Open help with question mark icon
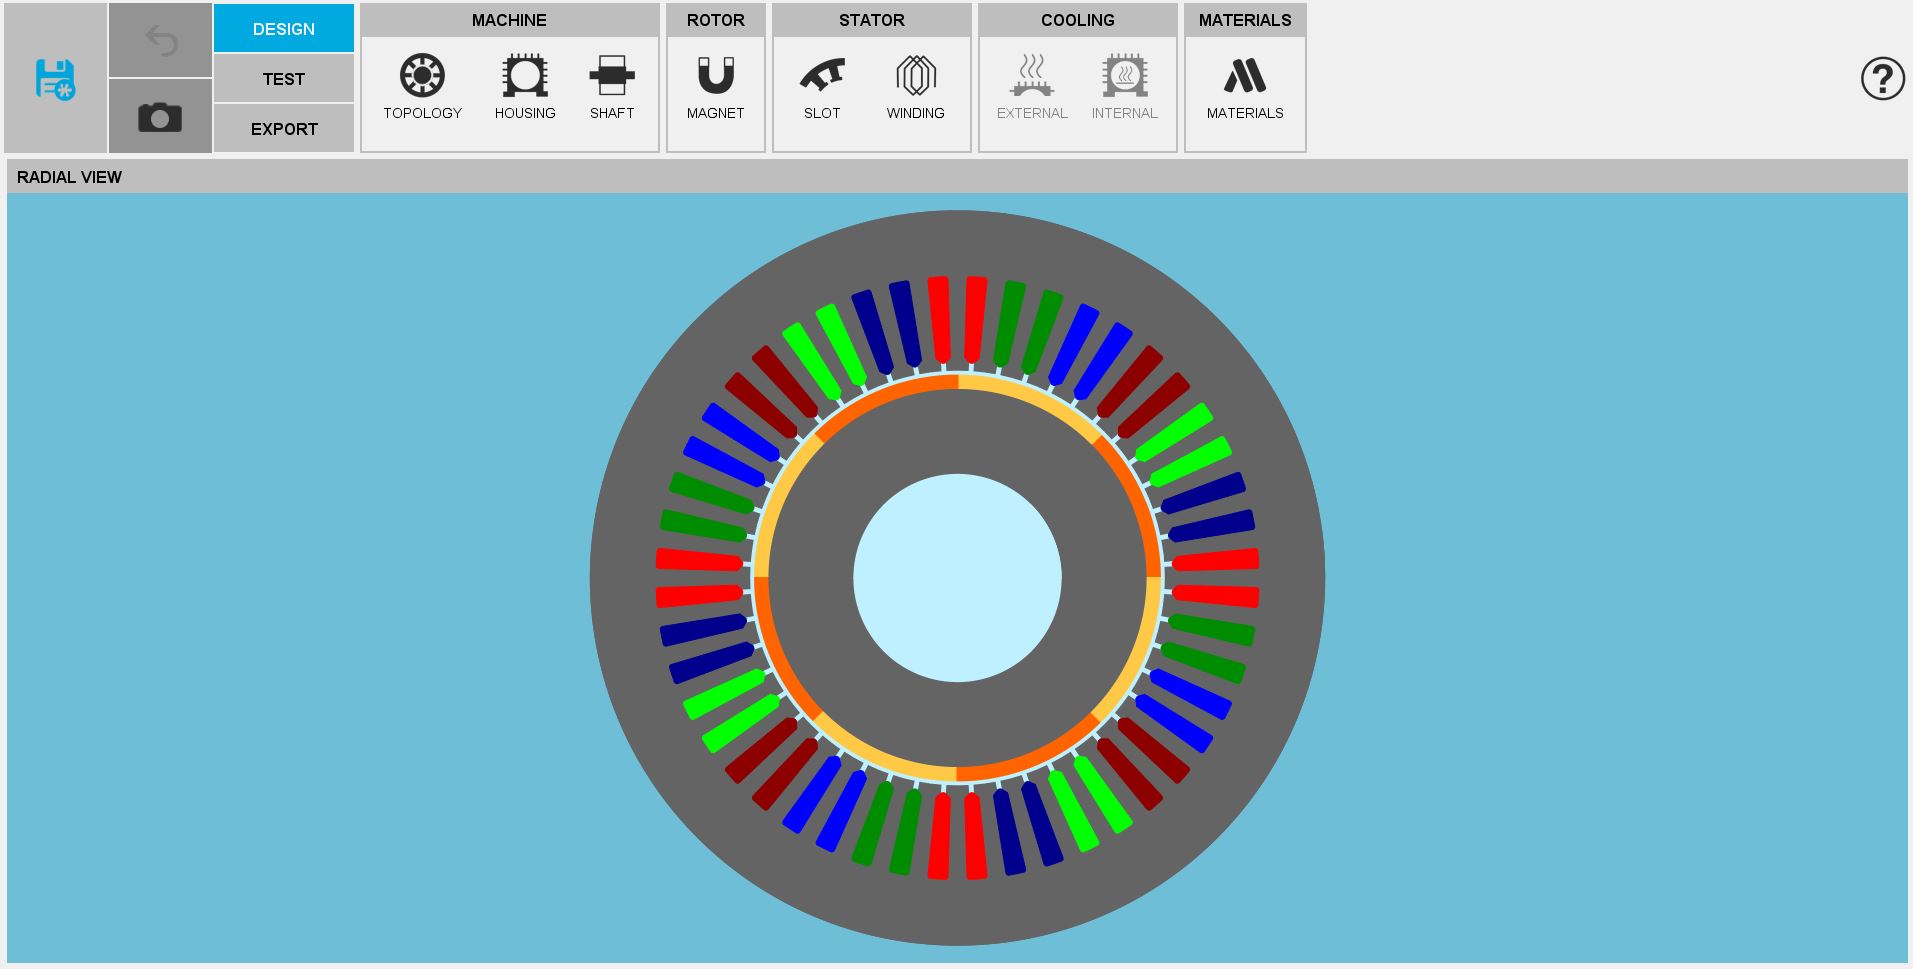The height and width of the screenshot is (969, 1913). tap(1881, 78)
